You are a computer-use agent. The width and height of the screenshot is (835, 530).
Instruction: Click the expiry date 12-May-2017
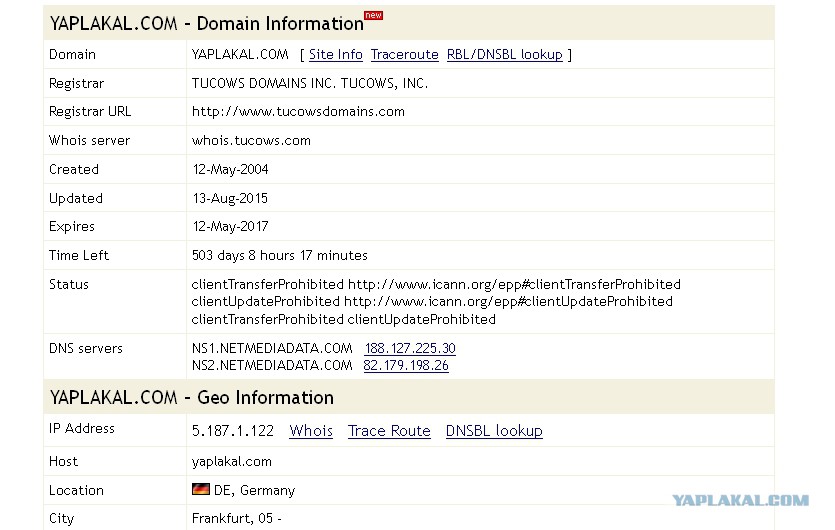coord(231,226)
